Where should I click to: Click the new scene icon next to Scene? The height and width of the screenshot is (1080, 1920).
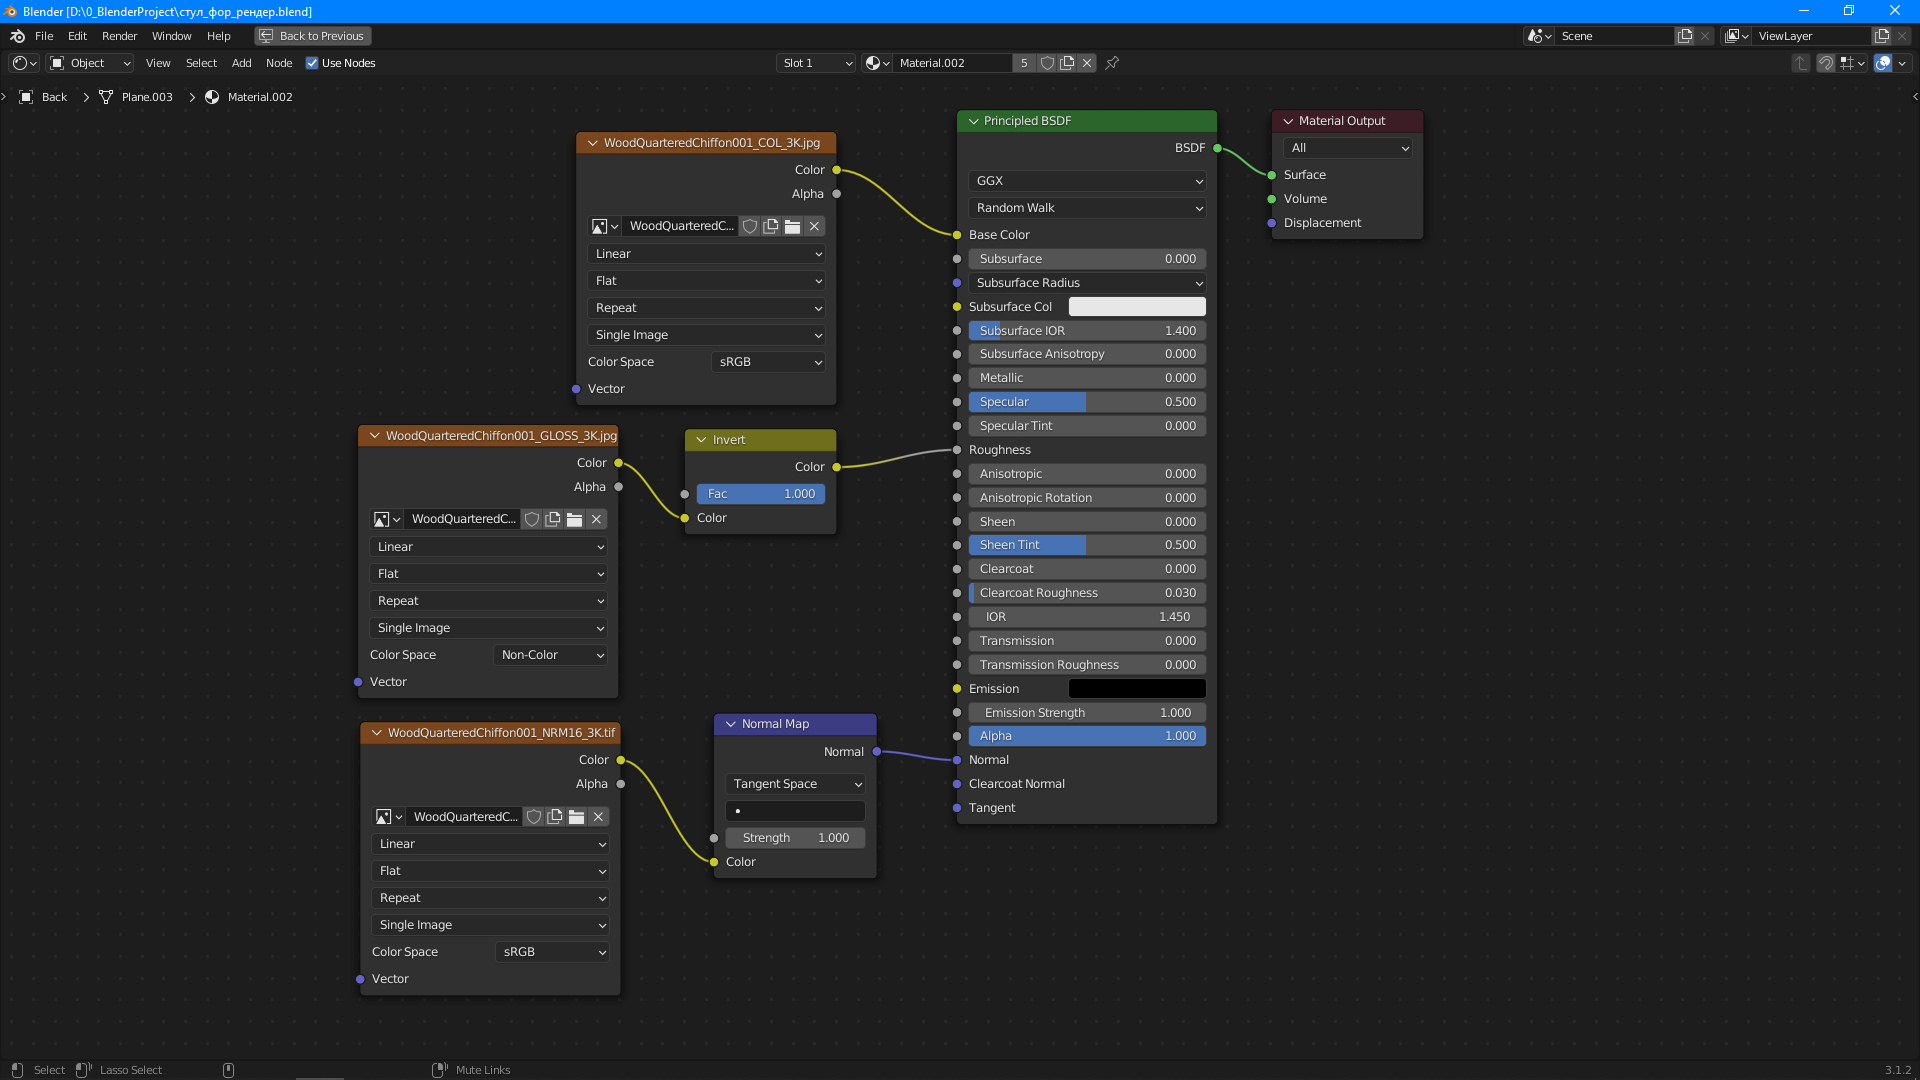click(x=1685, y=36)
